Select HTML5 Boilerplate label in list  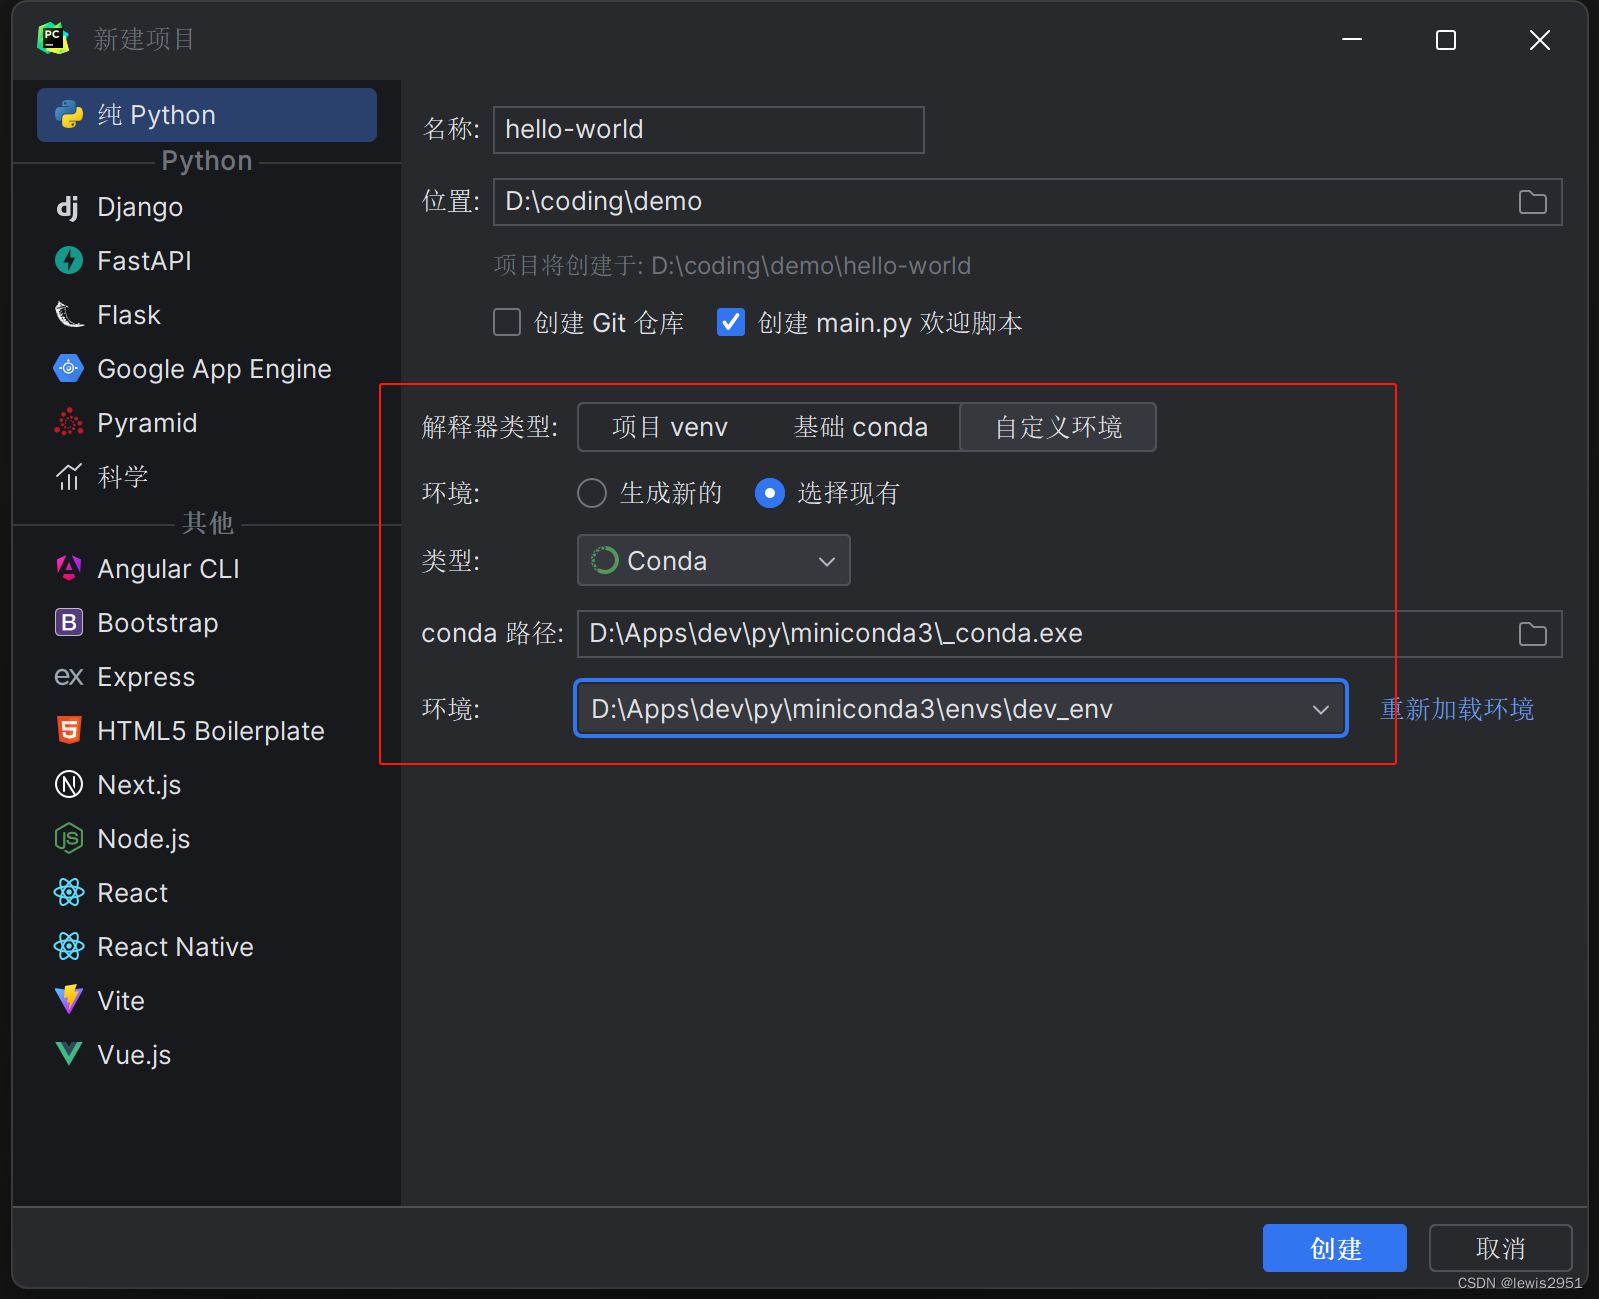210,731
